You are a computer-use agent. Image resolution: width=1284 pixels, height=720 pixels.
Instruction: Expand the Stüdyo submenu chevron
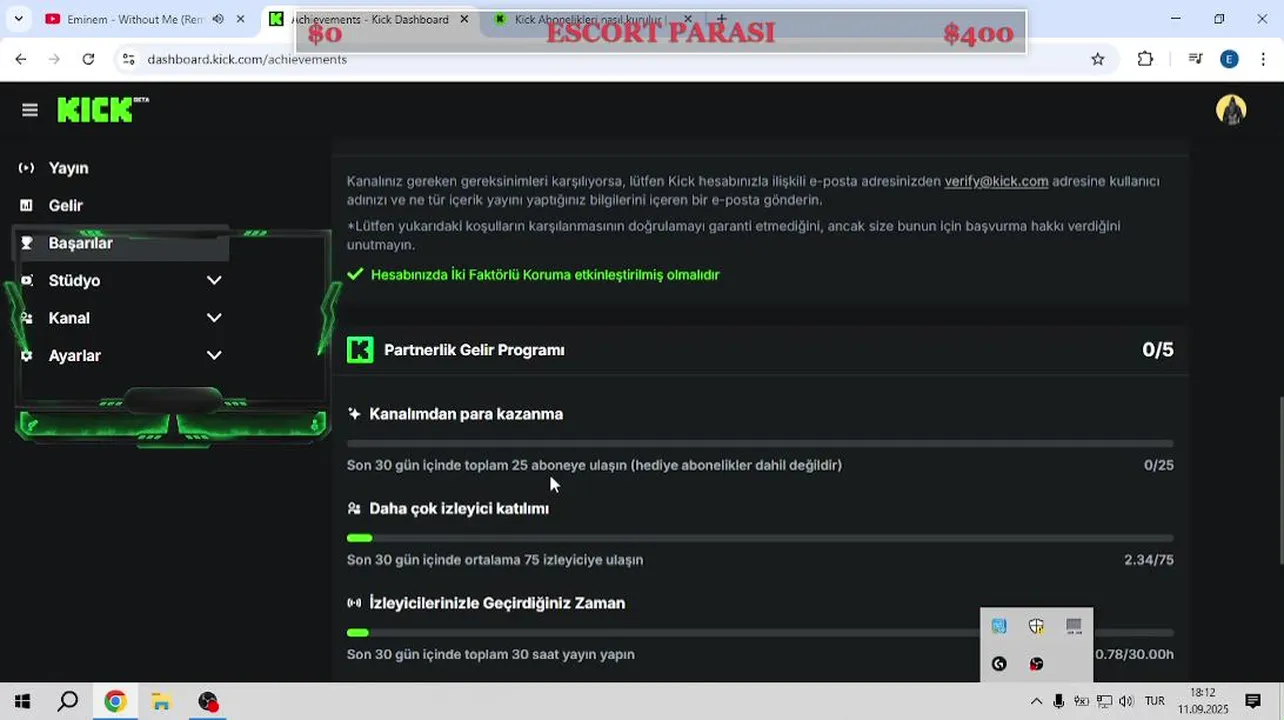(214, 280)
